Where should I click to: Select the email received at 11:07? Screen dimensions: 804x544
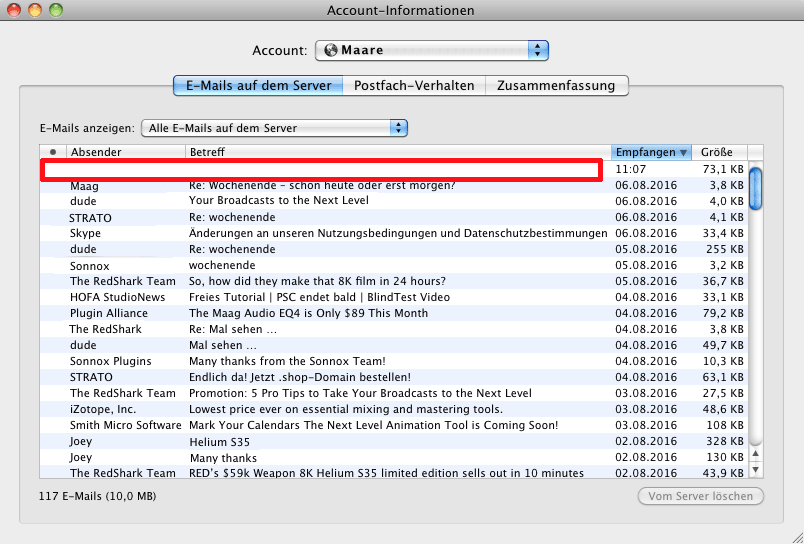pyautogui.click(x=394, y=169)
